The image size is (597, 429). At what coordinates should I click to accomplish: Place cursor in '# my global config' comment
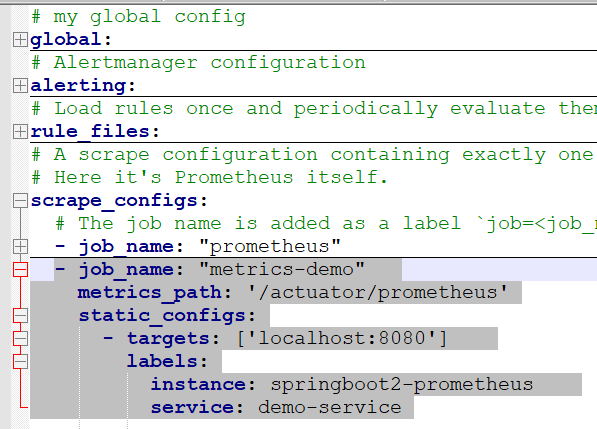(139, 17)
